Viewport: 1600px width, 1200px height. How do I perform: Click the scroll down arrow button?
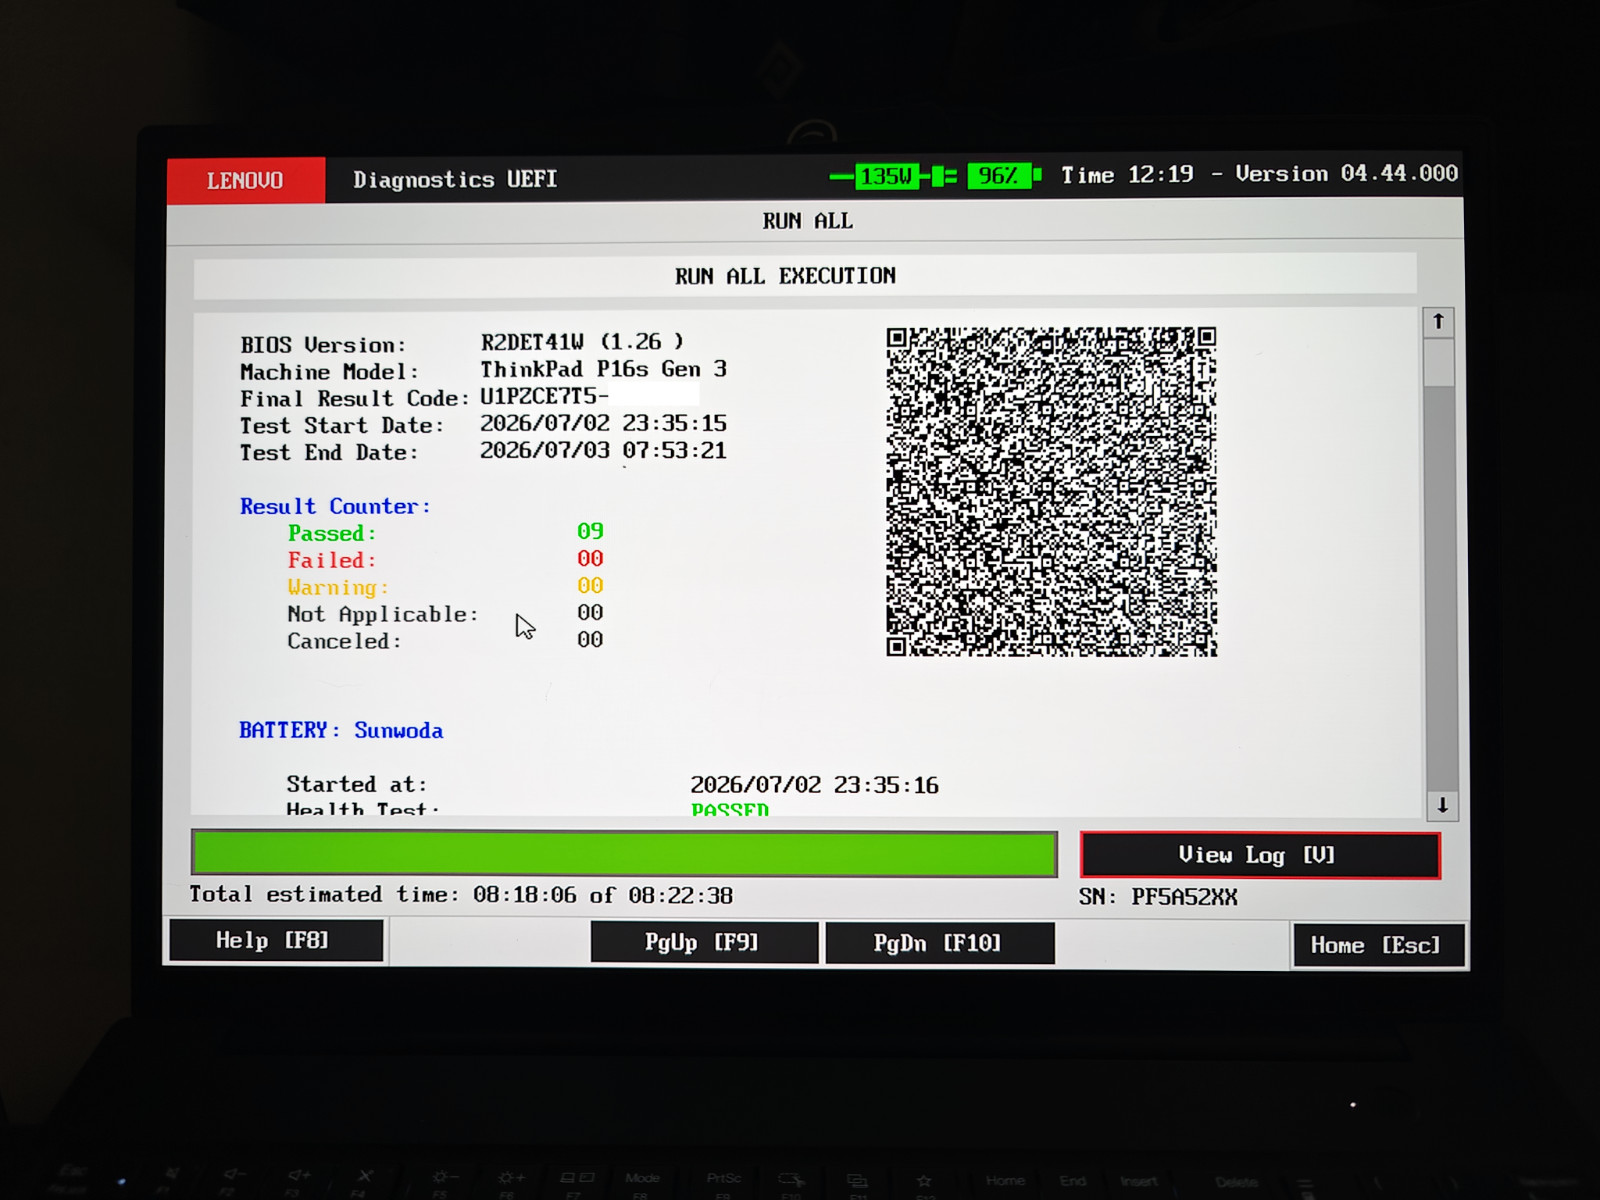click(x=1442, y=805)
